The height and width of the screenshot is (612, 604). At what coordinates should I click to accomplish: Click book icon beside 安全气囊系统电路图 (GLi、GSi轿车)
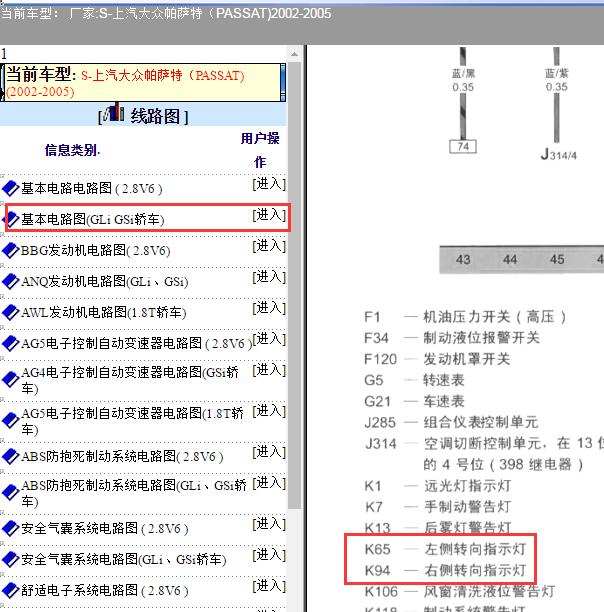[11, 559]
